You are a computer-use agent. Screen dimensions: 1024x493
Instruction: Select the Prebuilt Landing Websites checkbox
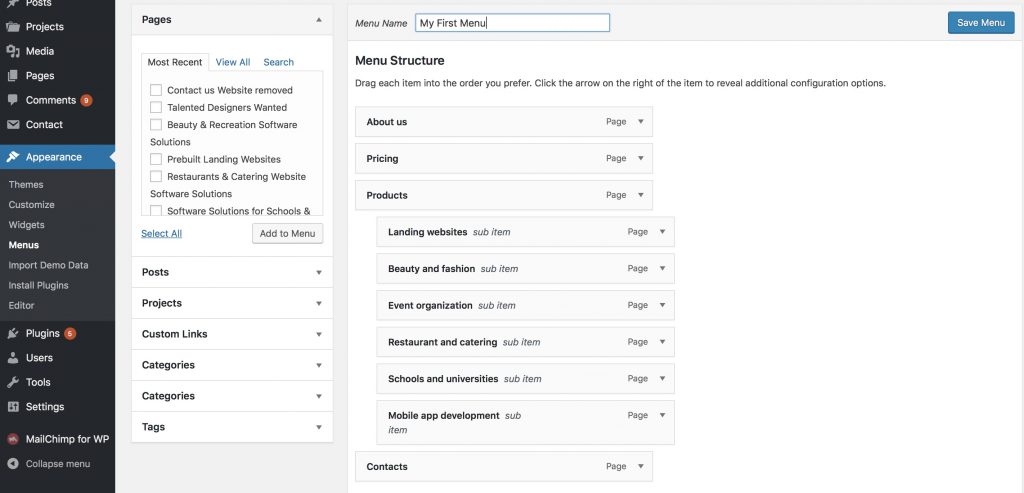pyautogui.click(x=156, y=159)
